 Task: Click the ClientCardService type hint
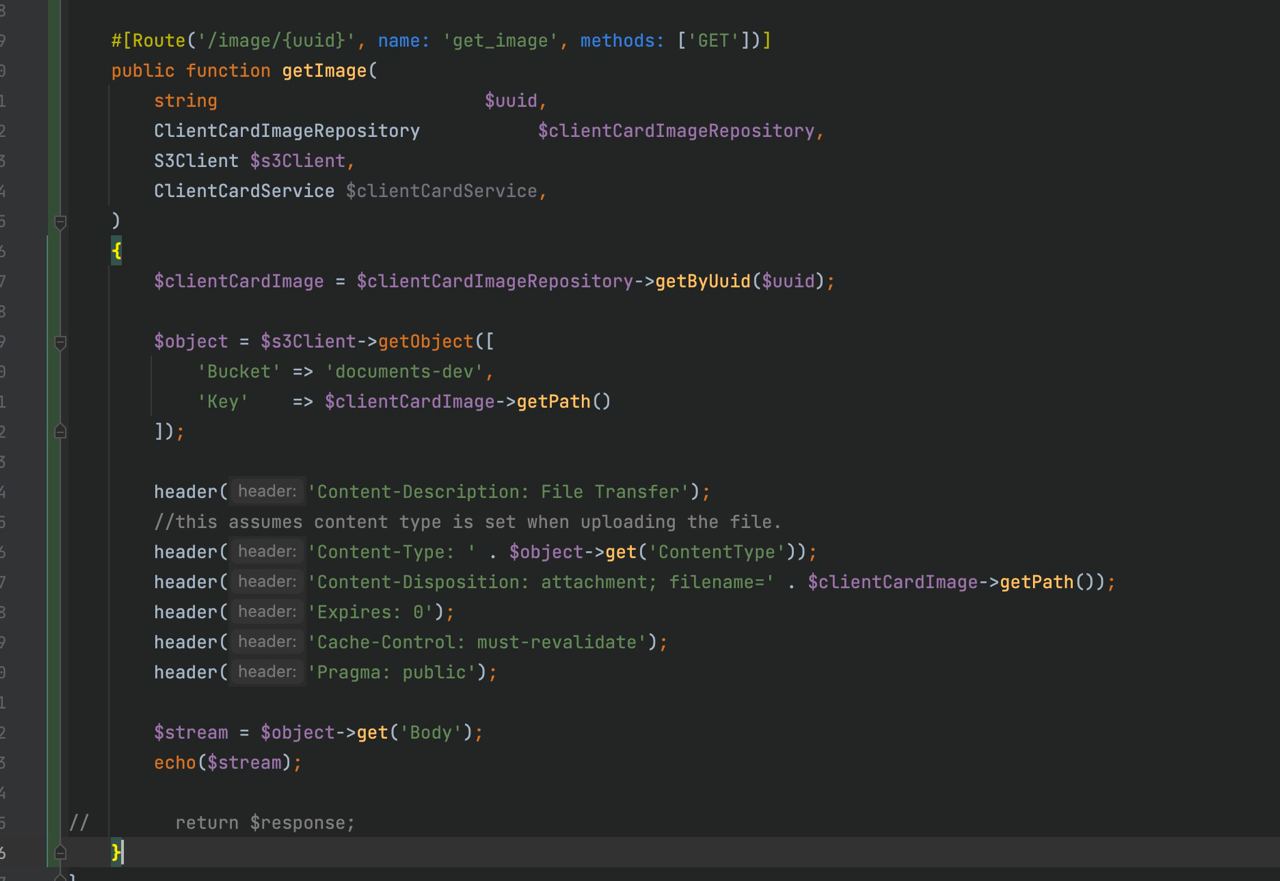pyautogui.click(x=244, y=191)
